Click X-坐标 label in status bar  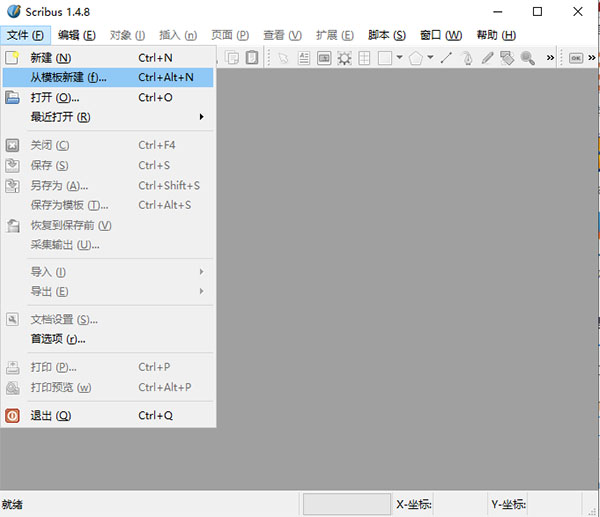tap(413, 504)
